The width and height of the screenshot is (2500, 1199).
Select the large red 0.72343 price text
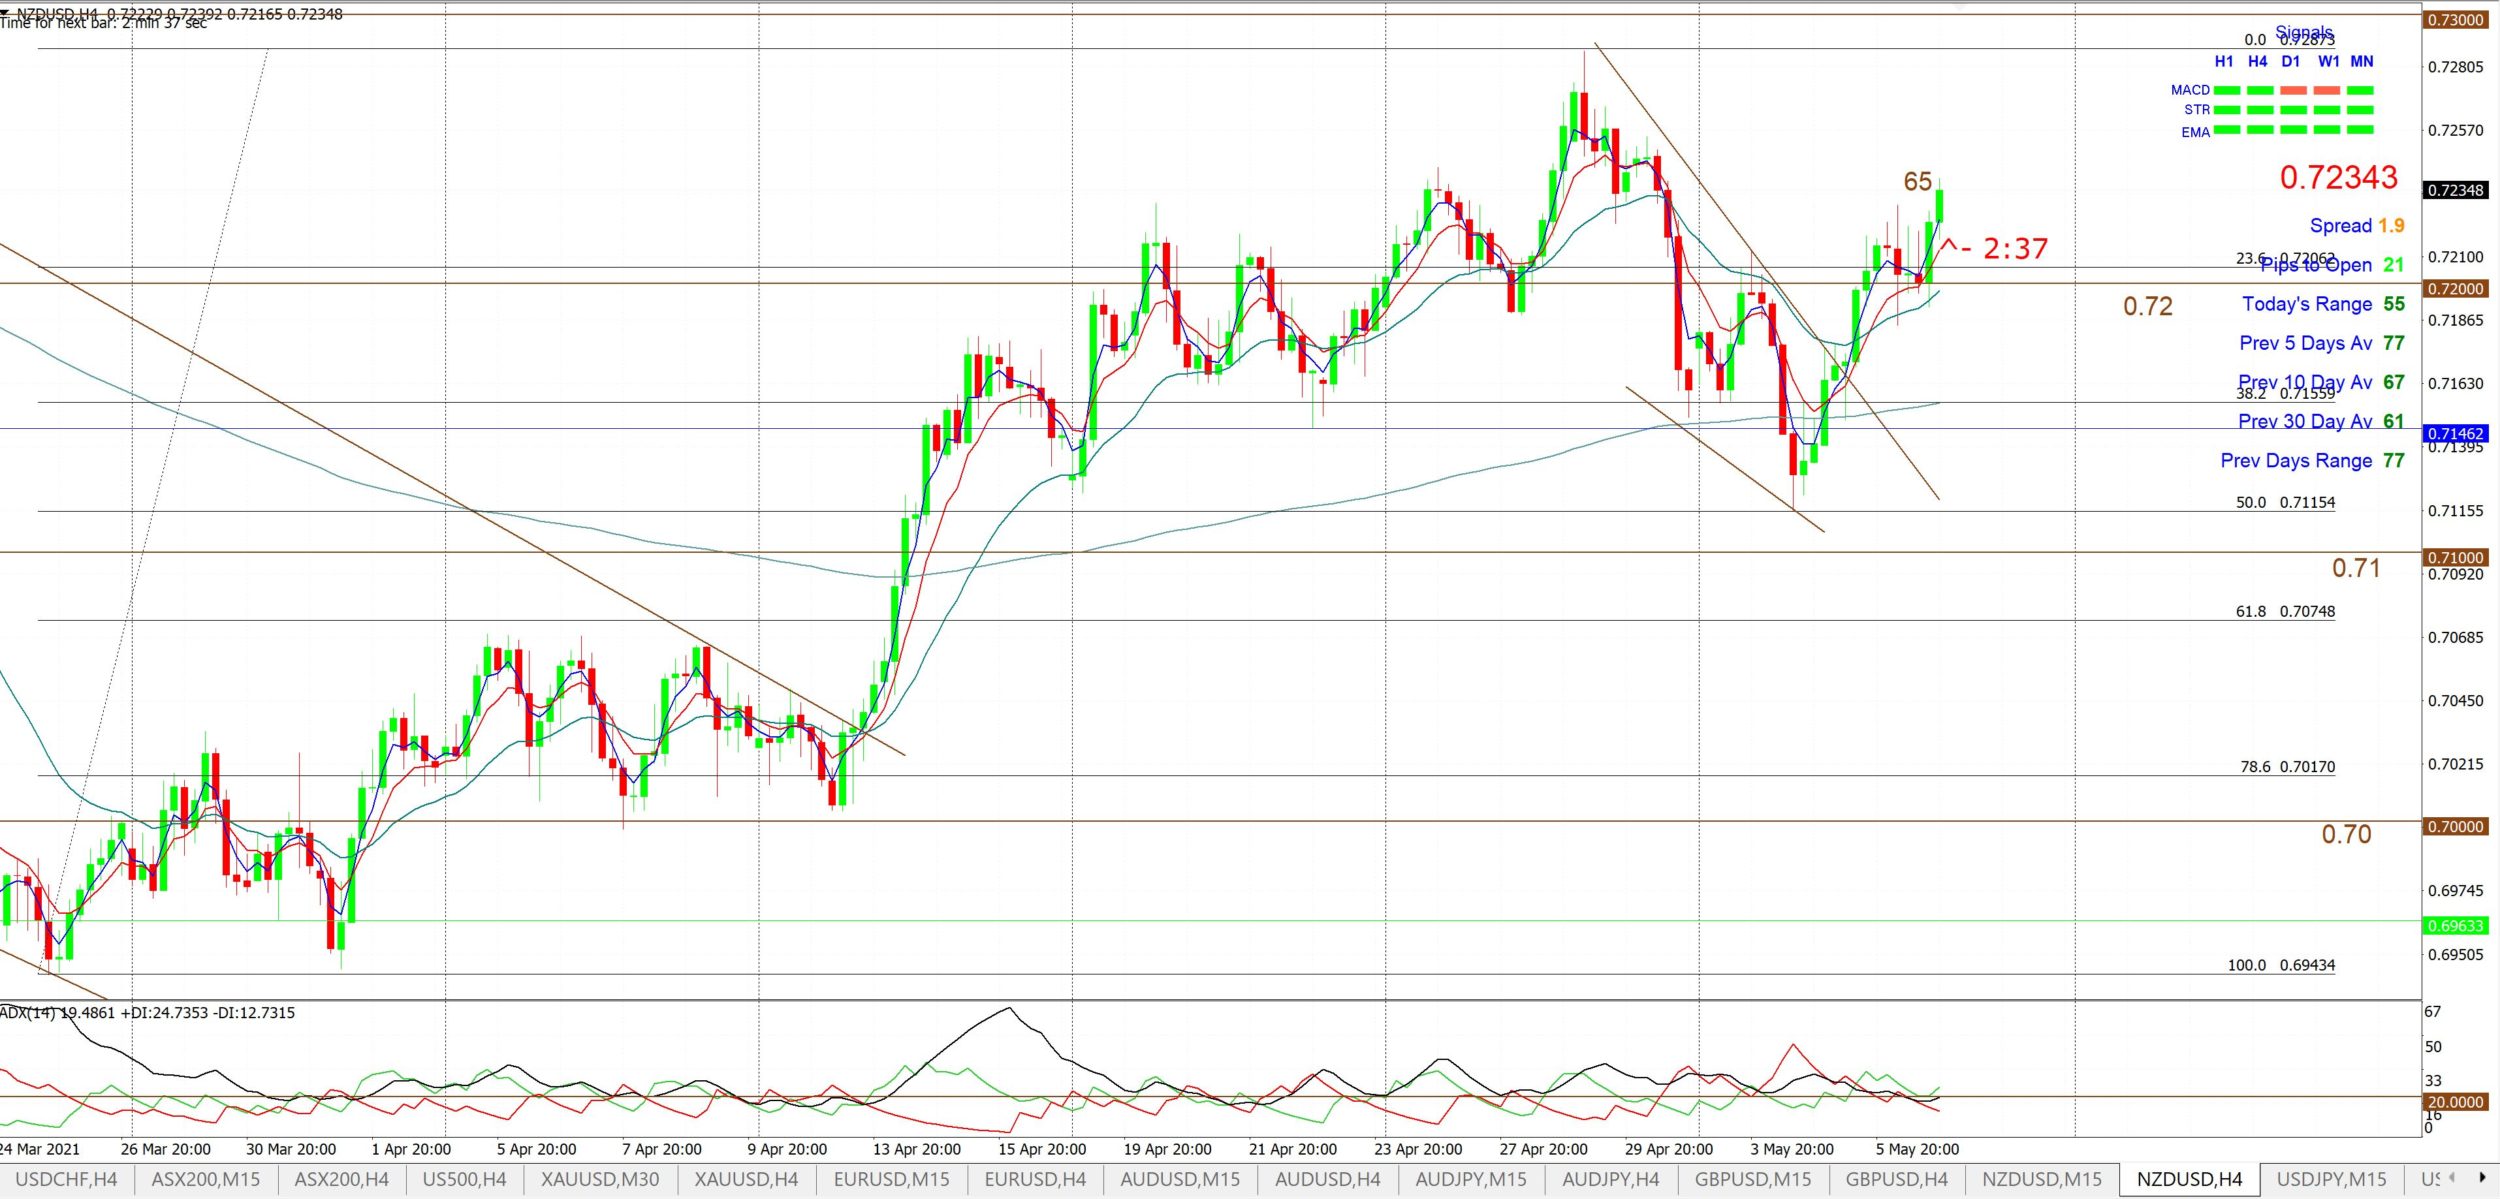pos(2338,177)
